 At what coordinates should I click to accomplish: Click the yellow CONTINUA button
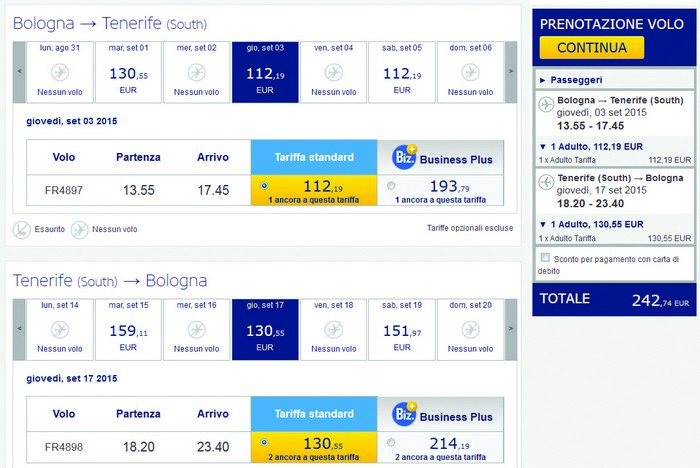pyautogui.click(x=592, y=47)
